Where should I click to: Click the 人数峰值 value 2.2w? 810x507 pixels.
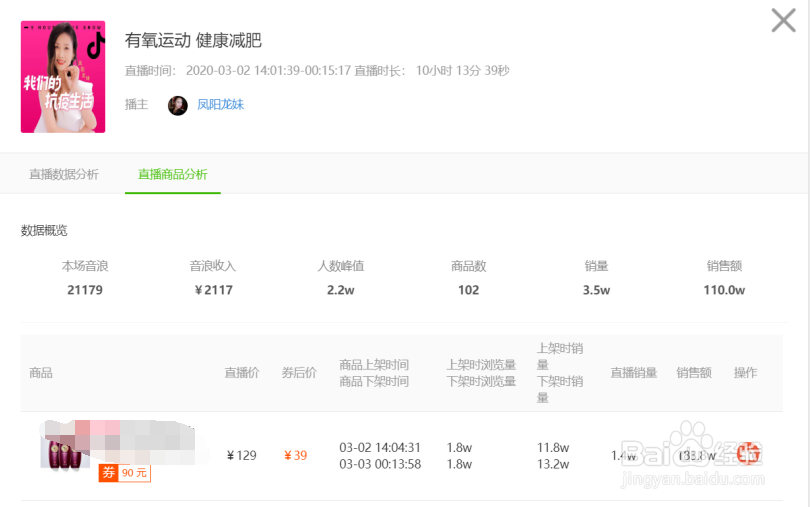tap(340, 290)
